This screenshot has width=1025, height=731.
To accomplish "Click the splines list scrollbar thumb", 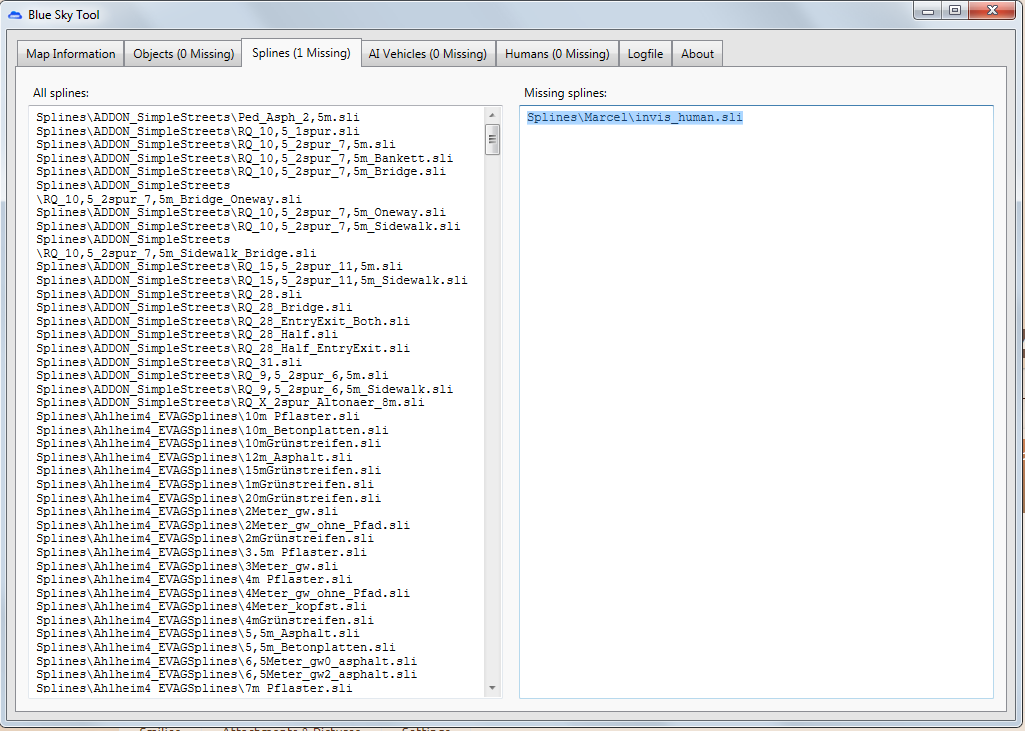I will click(x=492, y=139).
